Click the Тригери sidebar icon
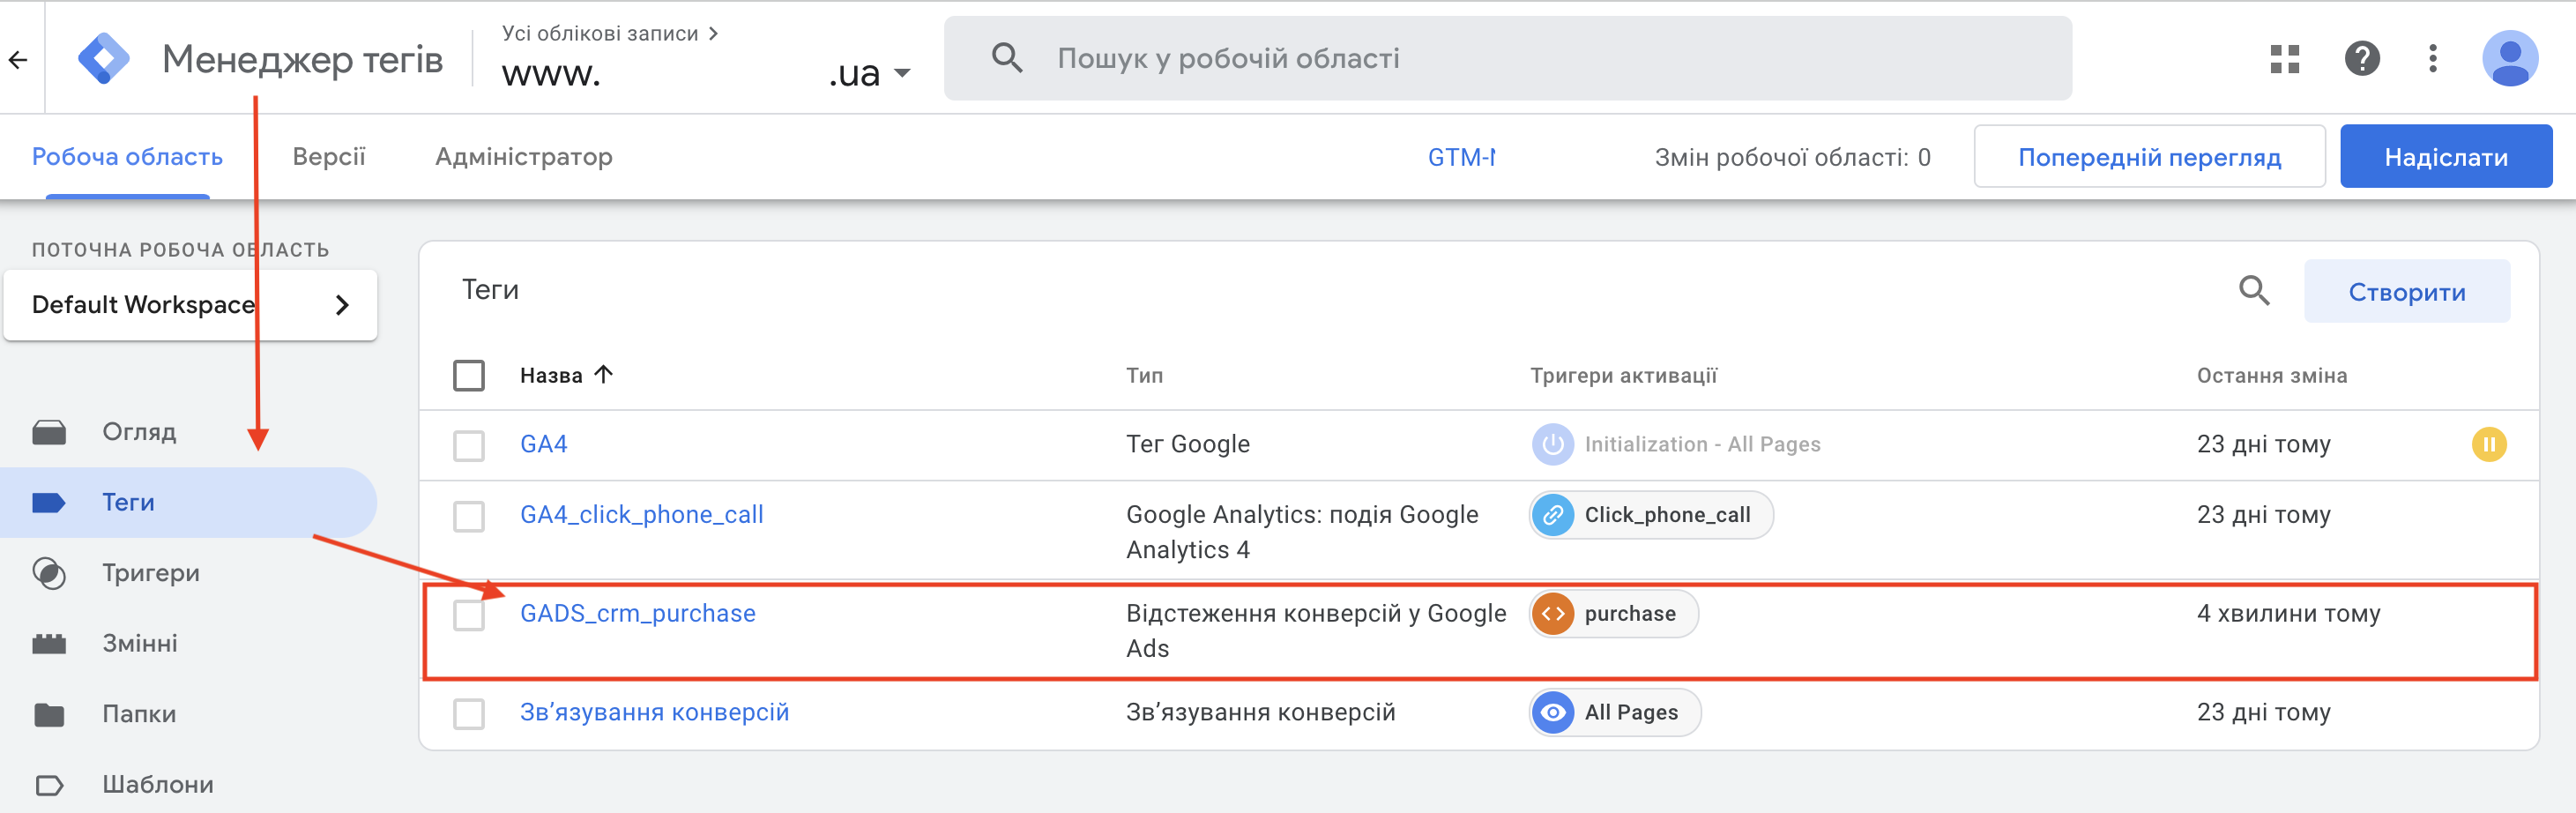 pos(49,573)
